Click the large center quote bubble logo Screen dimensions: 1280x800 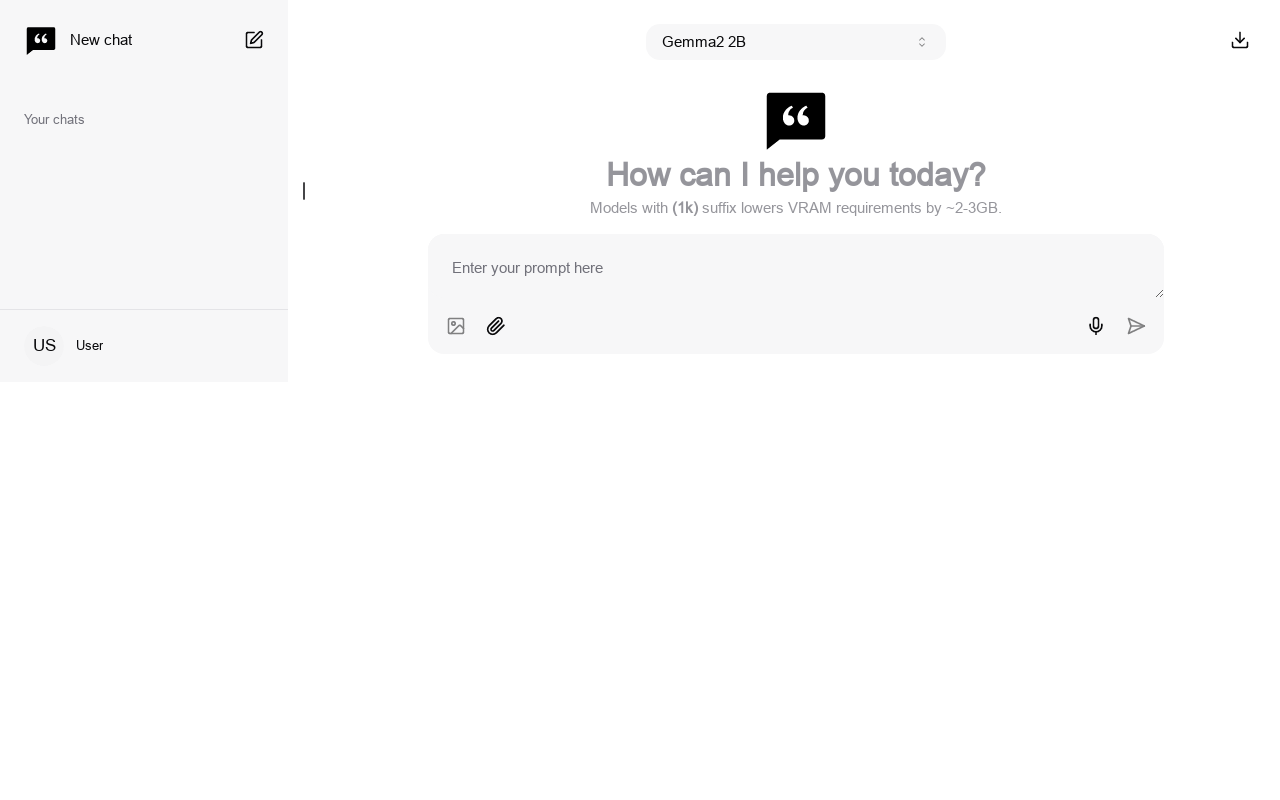[x=796, y=120]
